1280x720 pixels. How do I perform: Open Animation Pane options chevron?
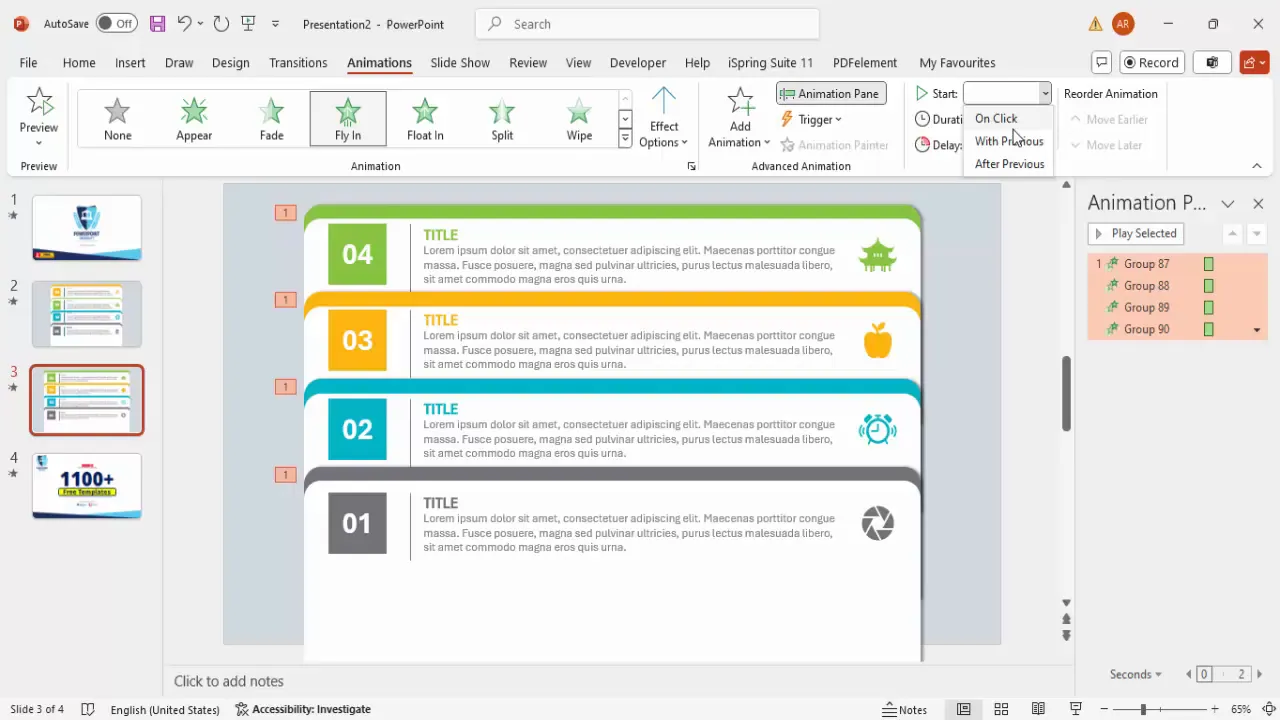(1228, 203)
